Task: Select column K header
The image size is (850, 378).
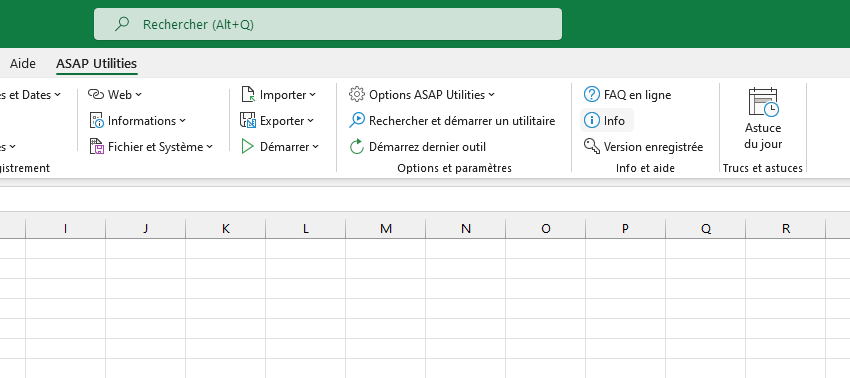Action: coord(226,229)
